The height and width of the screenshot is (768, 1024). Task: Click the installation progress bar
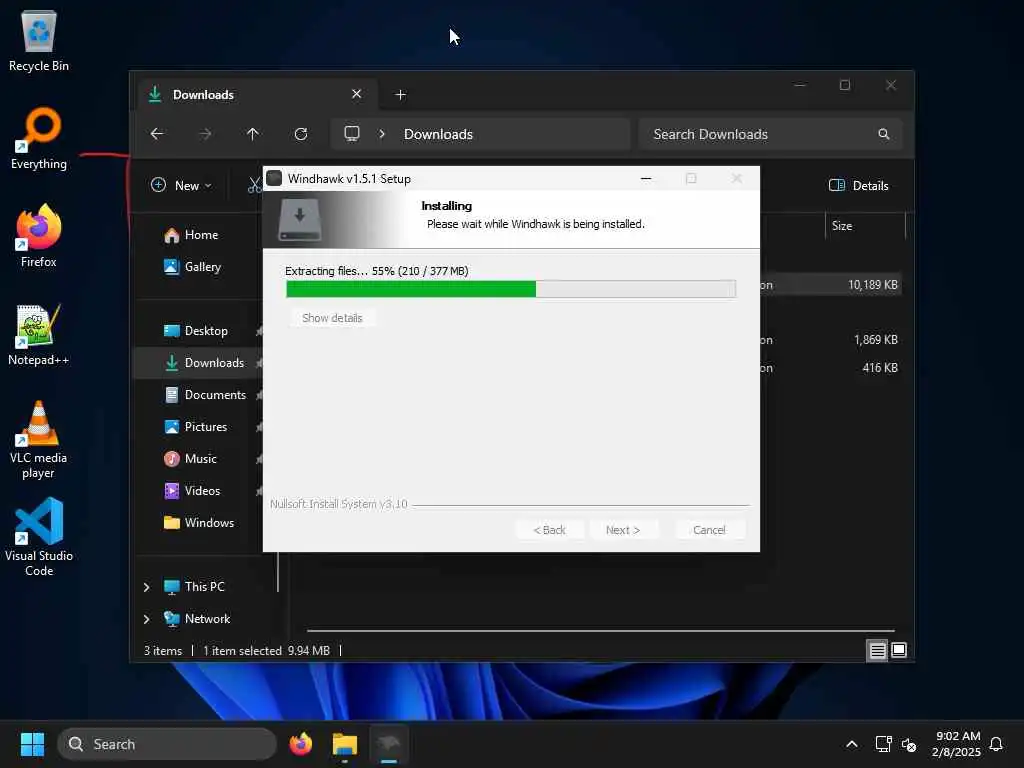[x=511, y=289]
